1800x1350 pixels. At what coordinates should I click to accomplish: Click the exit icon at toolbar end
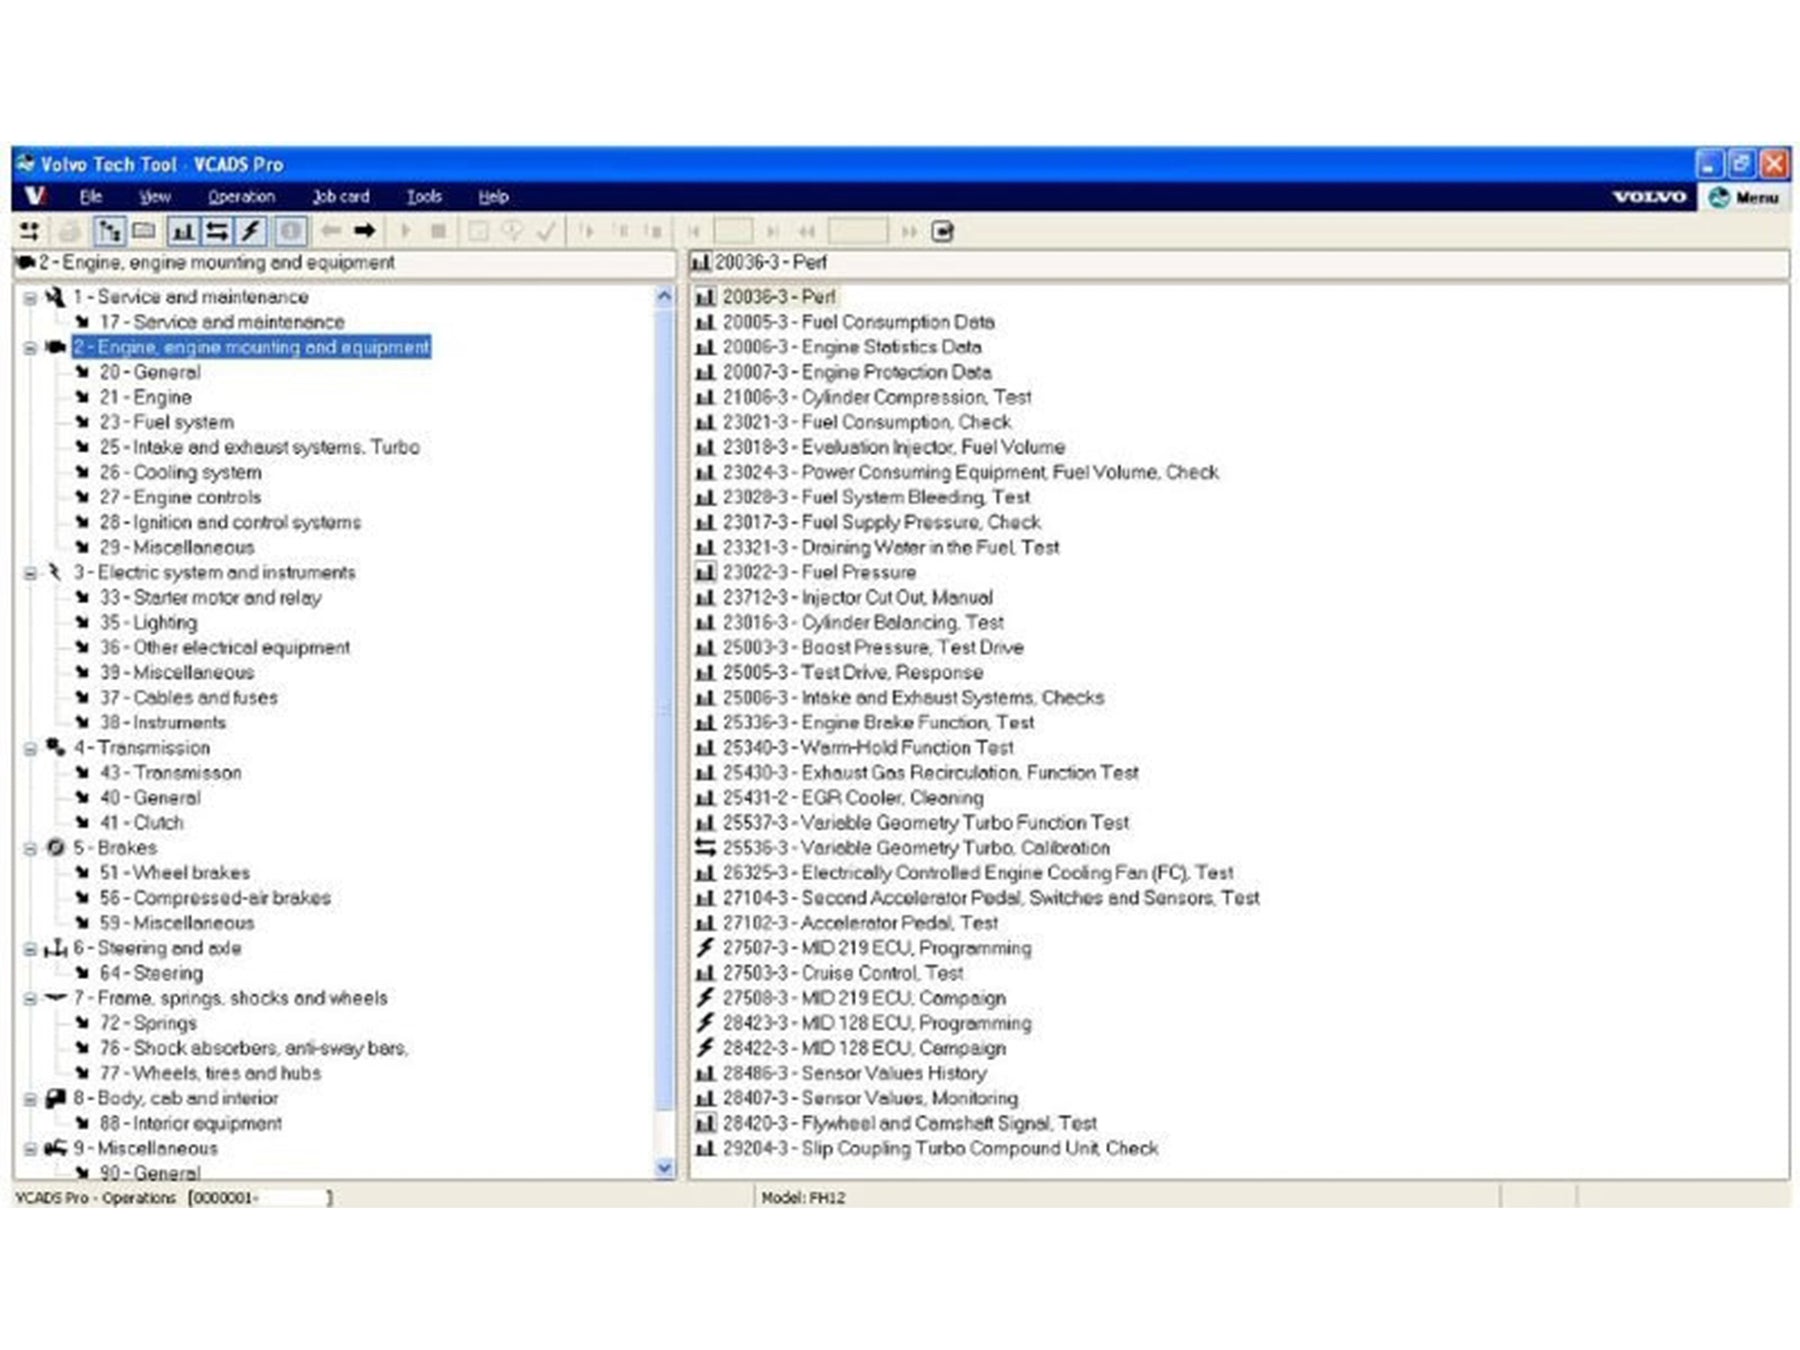click(942, 232)
